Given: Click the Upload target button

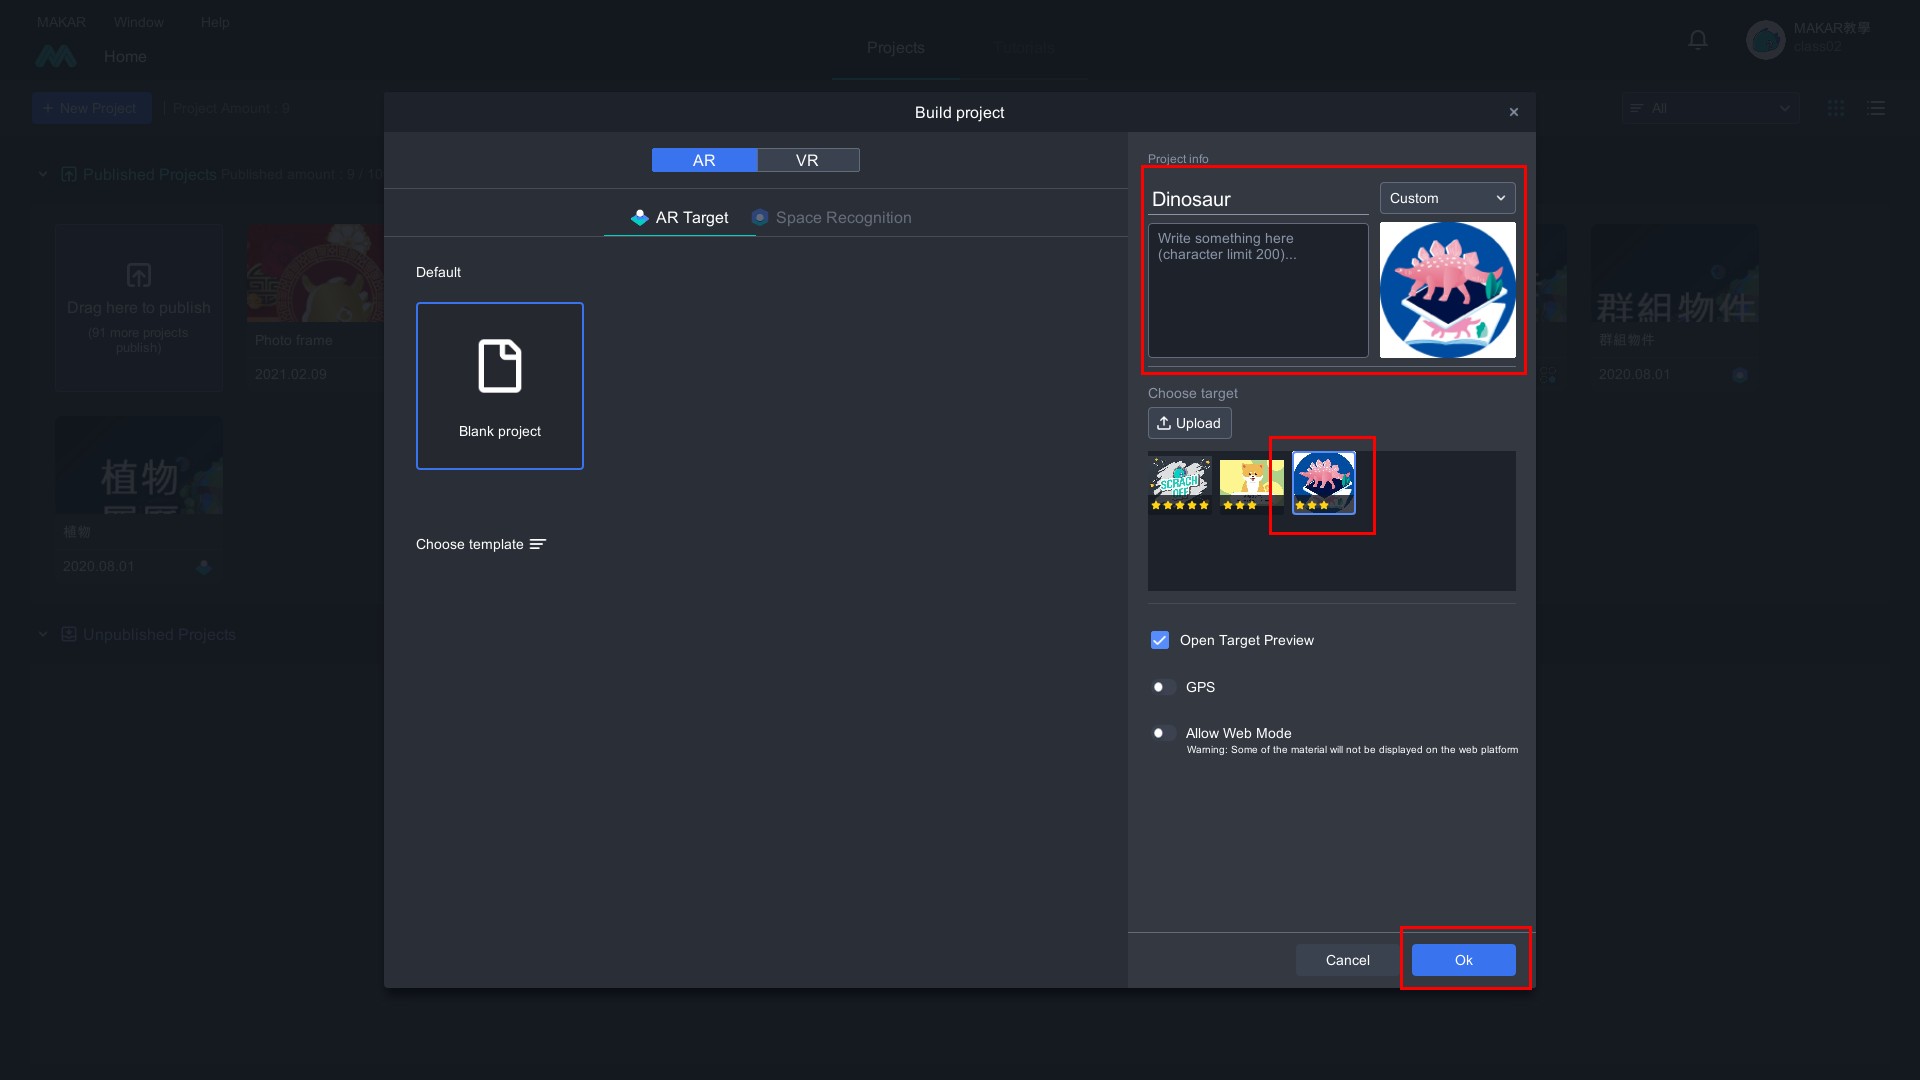Looking at the screenshot, I should (x=1189, y=423).
